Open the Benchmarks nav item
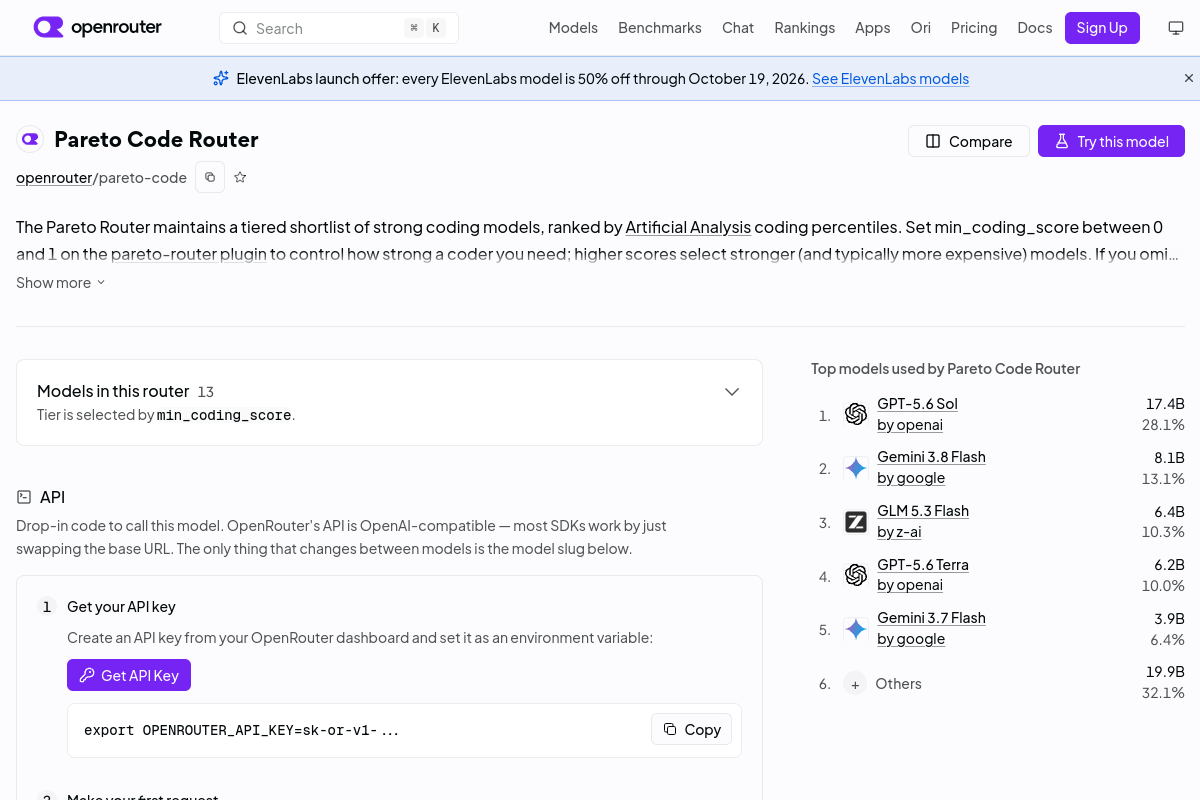This screenshot has width=1200, height=800. click(660, 28)
